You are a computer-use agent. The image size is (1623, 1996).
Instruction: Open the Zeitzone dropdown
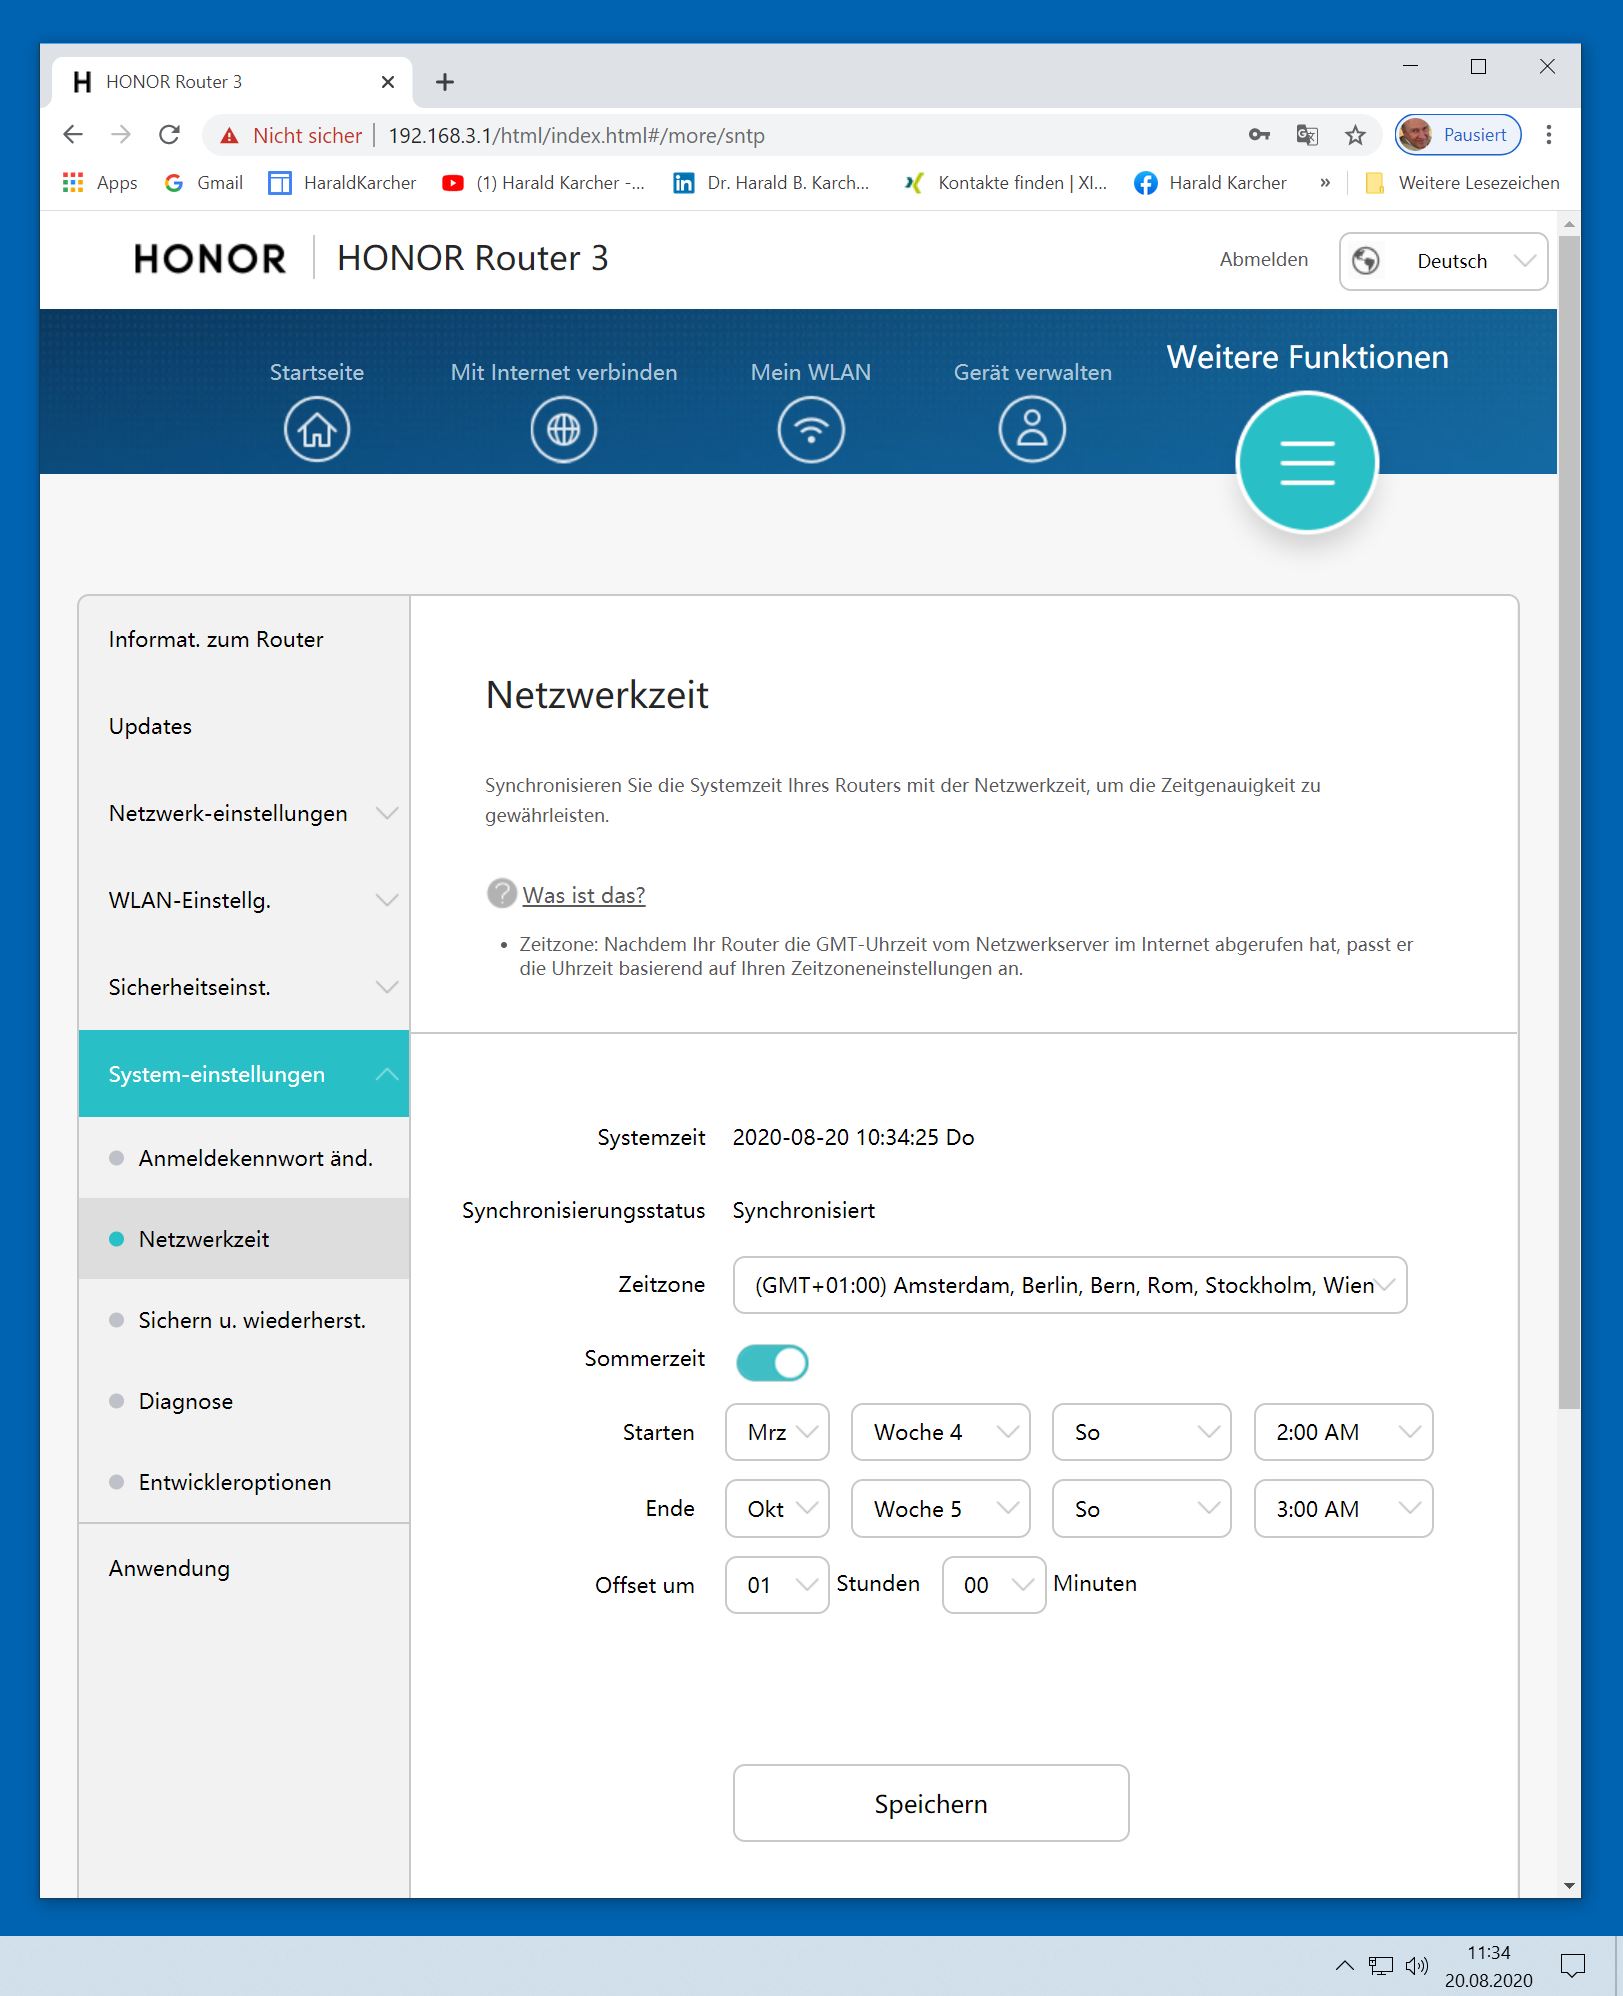1069,1285
